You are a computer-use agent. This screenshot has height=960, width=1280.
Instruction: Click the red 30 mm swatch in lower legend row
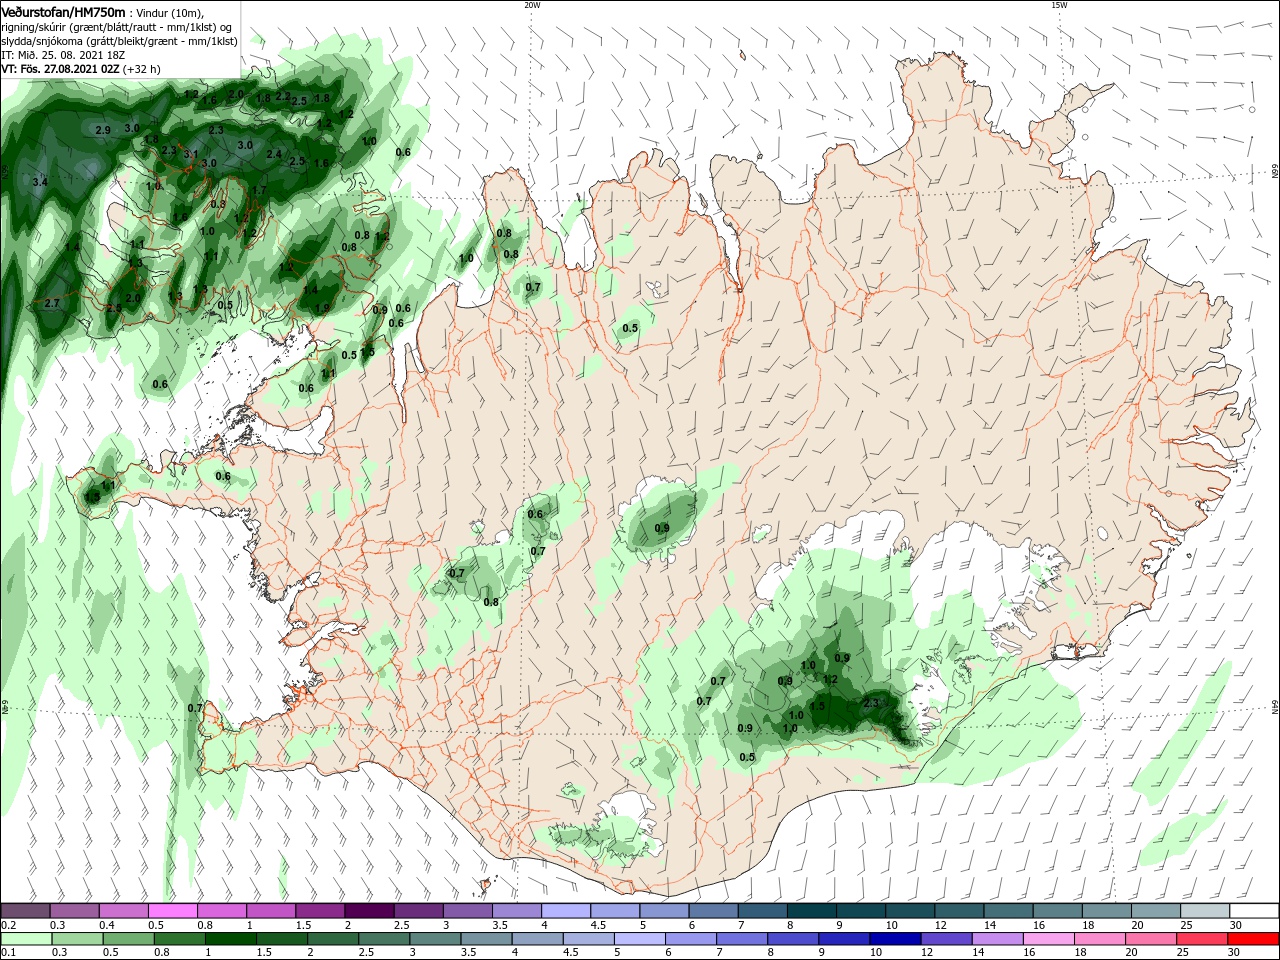click(1254, 939)
